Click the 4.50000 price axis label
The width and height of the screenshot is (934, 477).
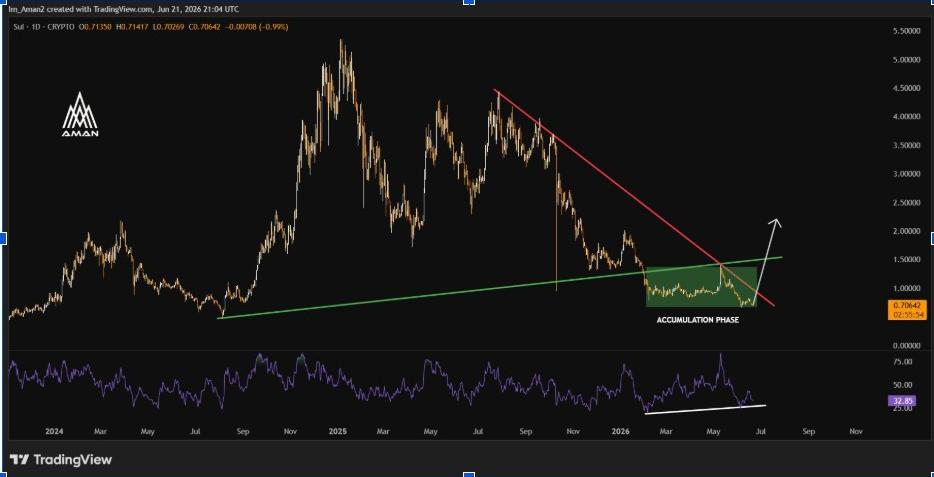click(x=905, y=88)
